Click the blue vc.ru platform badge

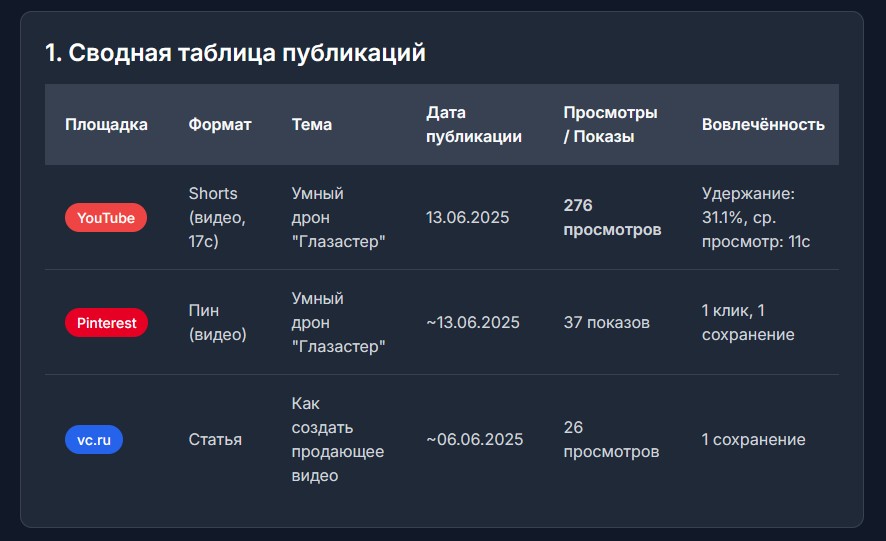coord(94,439)
